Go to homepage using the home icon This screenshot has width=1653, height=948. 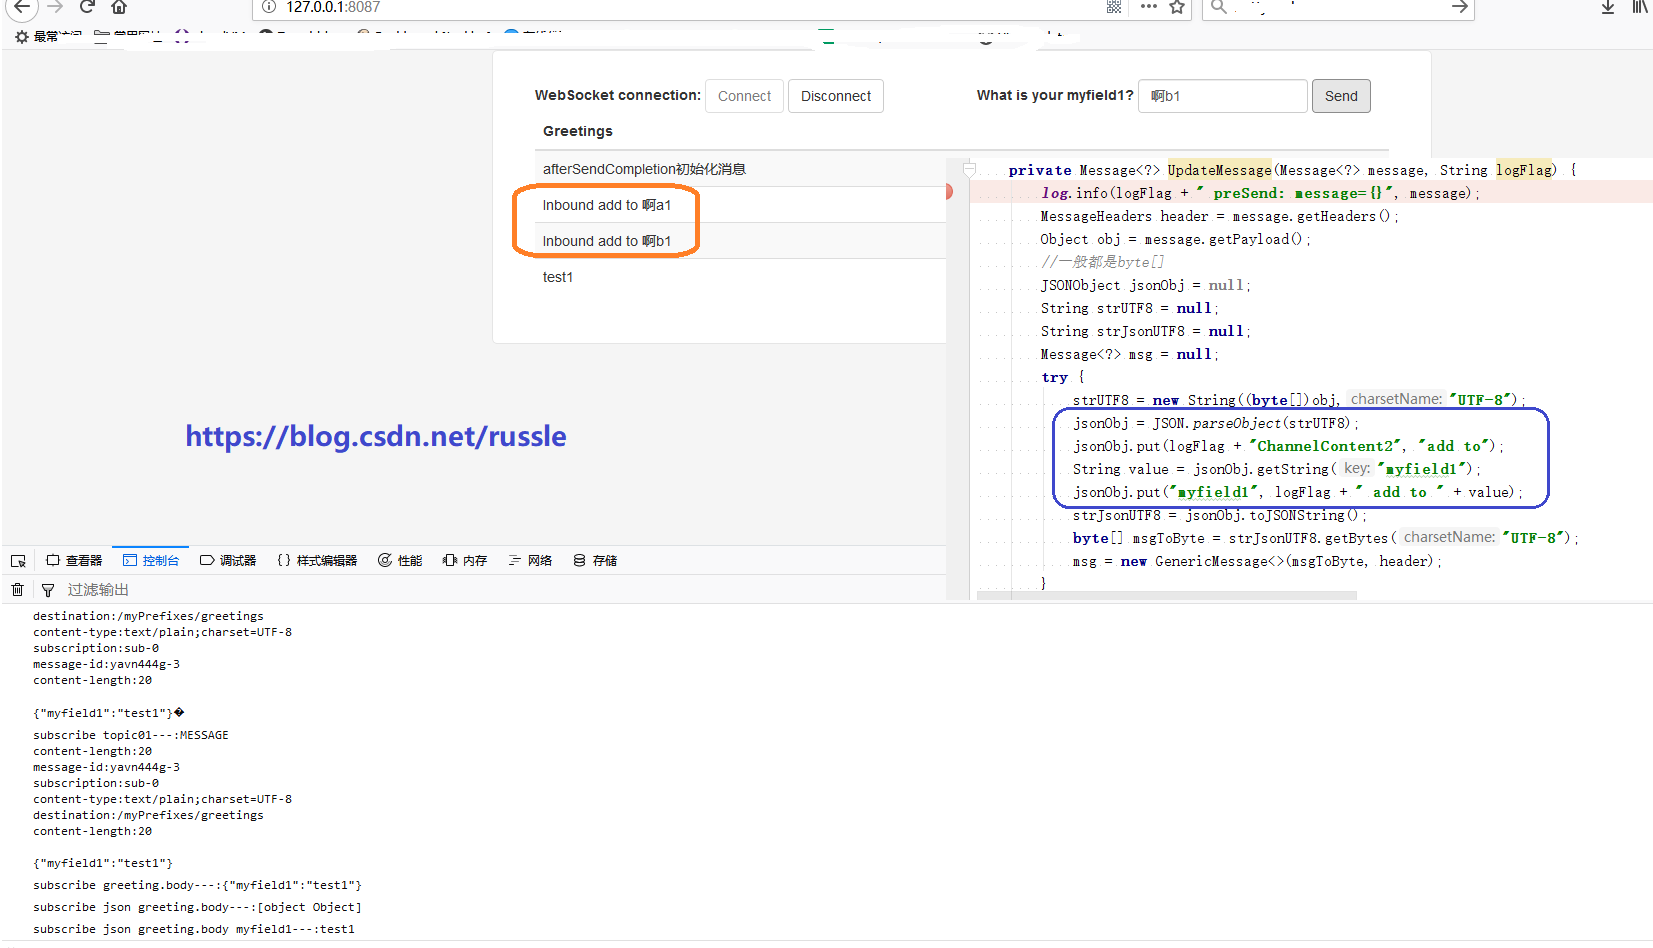click(x=119, y=7)
